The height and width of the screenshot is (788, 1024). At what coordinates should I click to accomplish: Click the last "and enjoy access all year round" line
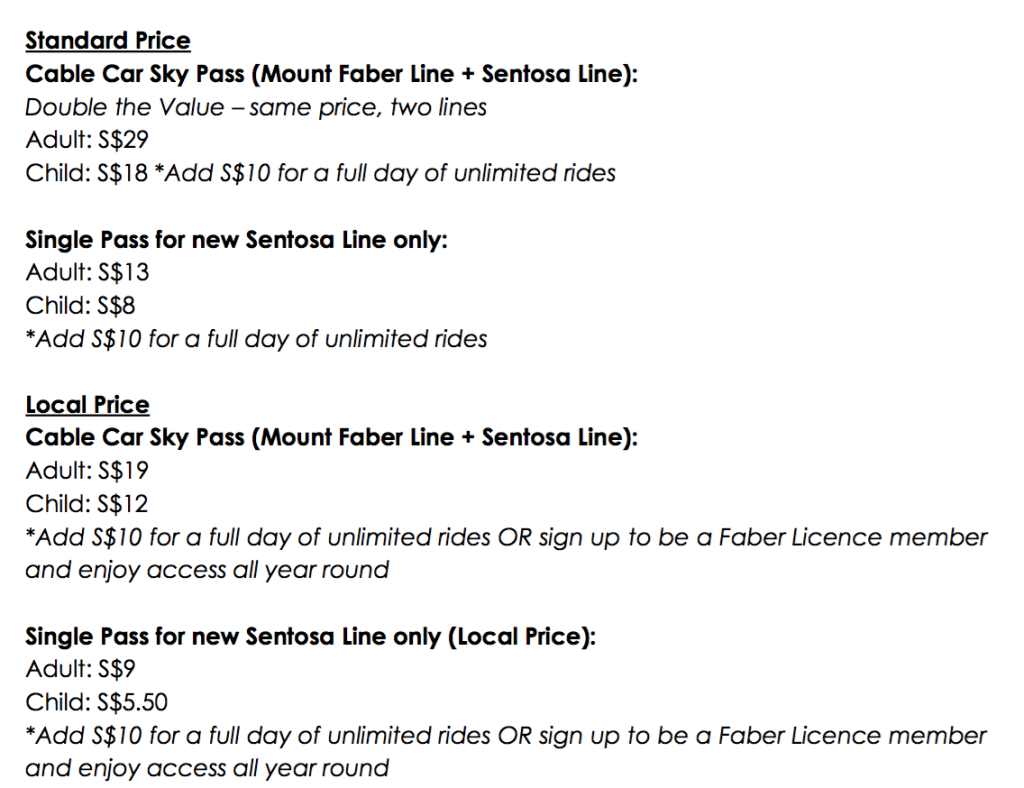pos(207,768)
